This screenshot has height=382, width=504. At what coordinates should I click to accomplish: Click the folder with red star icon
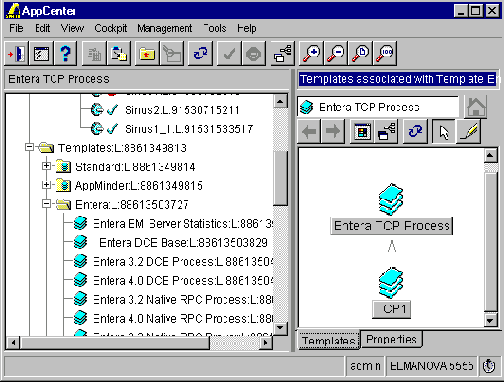pyautogui.click(x=147, y=53)
